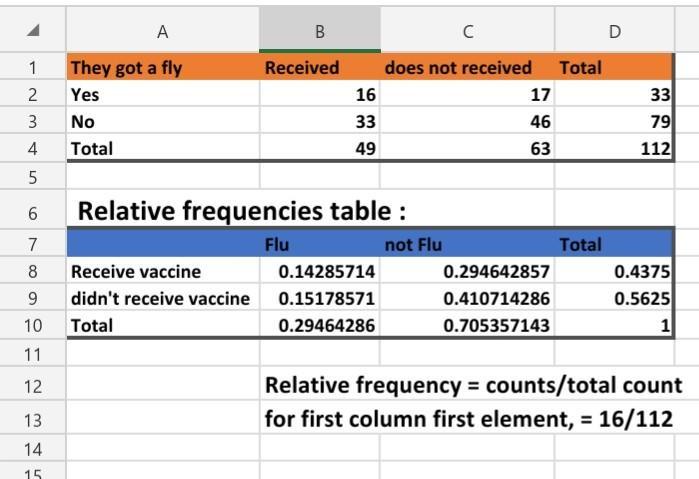Image resolution: width=699 pixels, height=479 pixels.
Task: Select the "Receive vaccine" label cell
Action: click(x=136, y=272)
